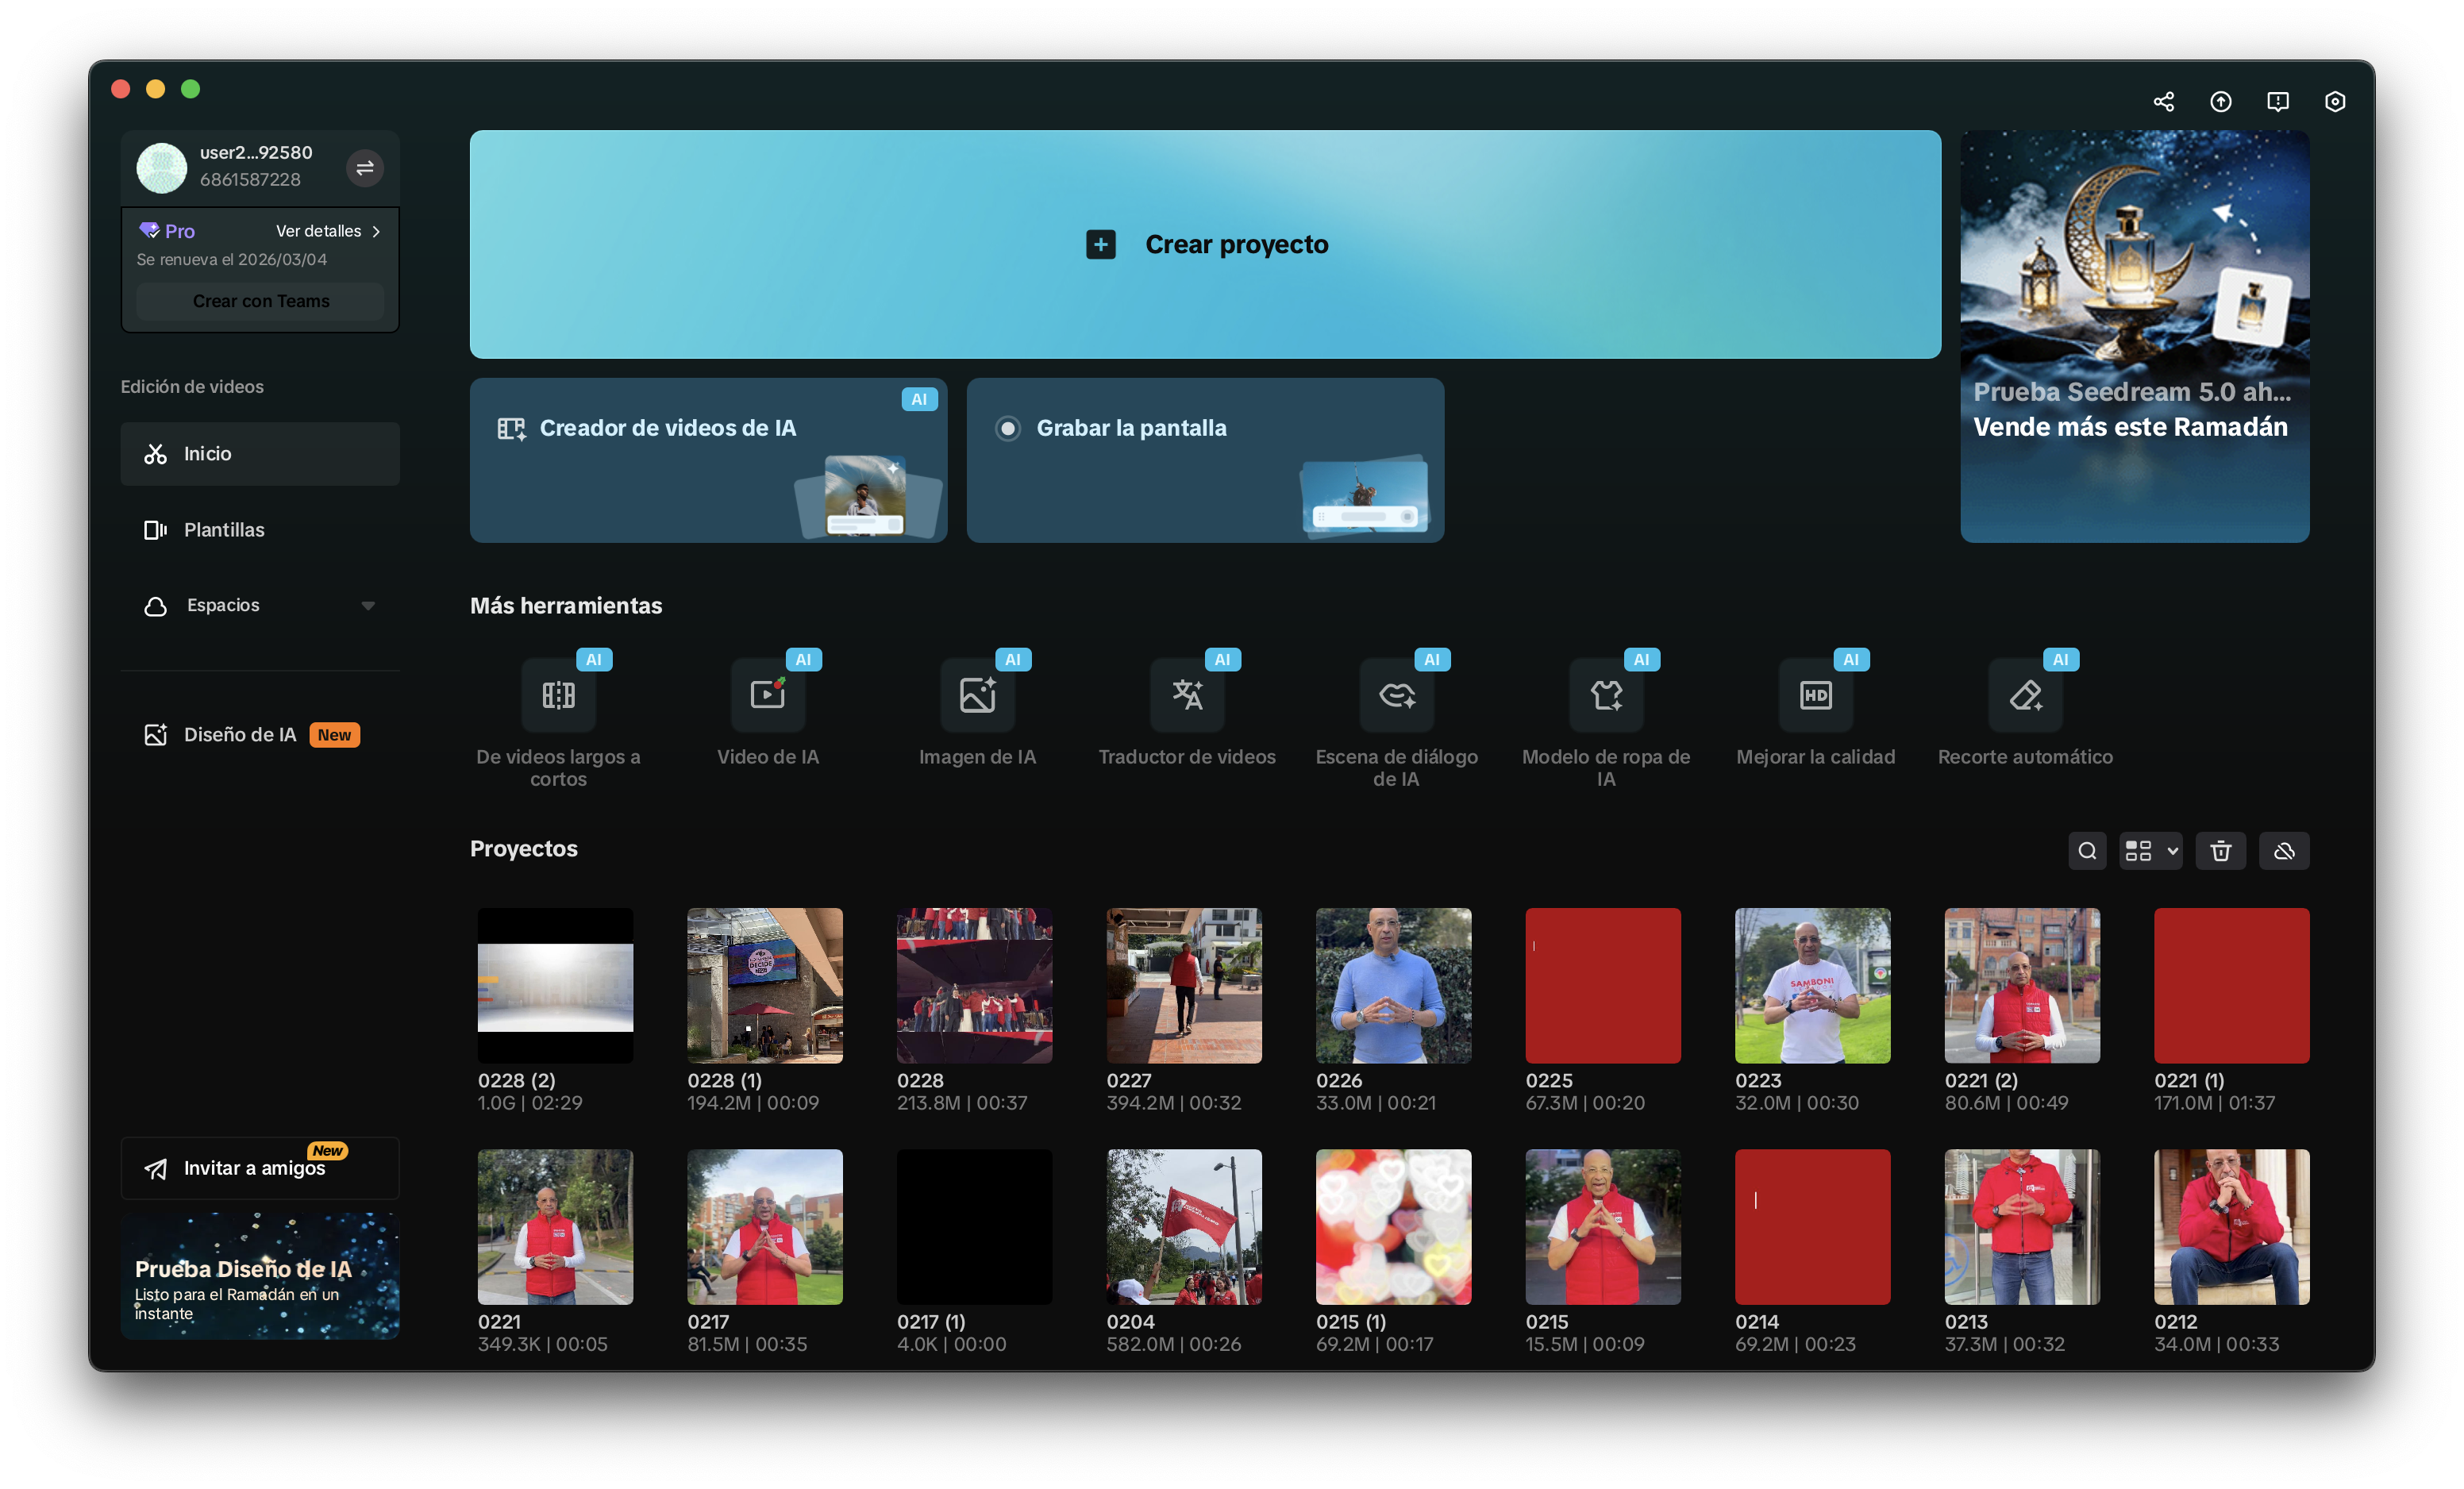The image size is (2464, 1489).
Task: Click the upload arrow icon
Action: point(2220,102)
